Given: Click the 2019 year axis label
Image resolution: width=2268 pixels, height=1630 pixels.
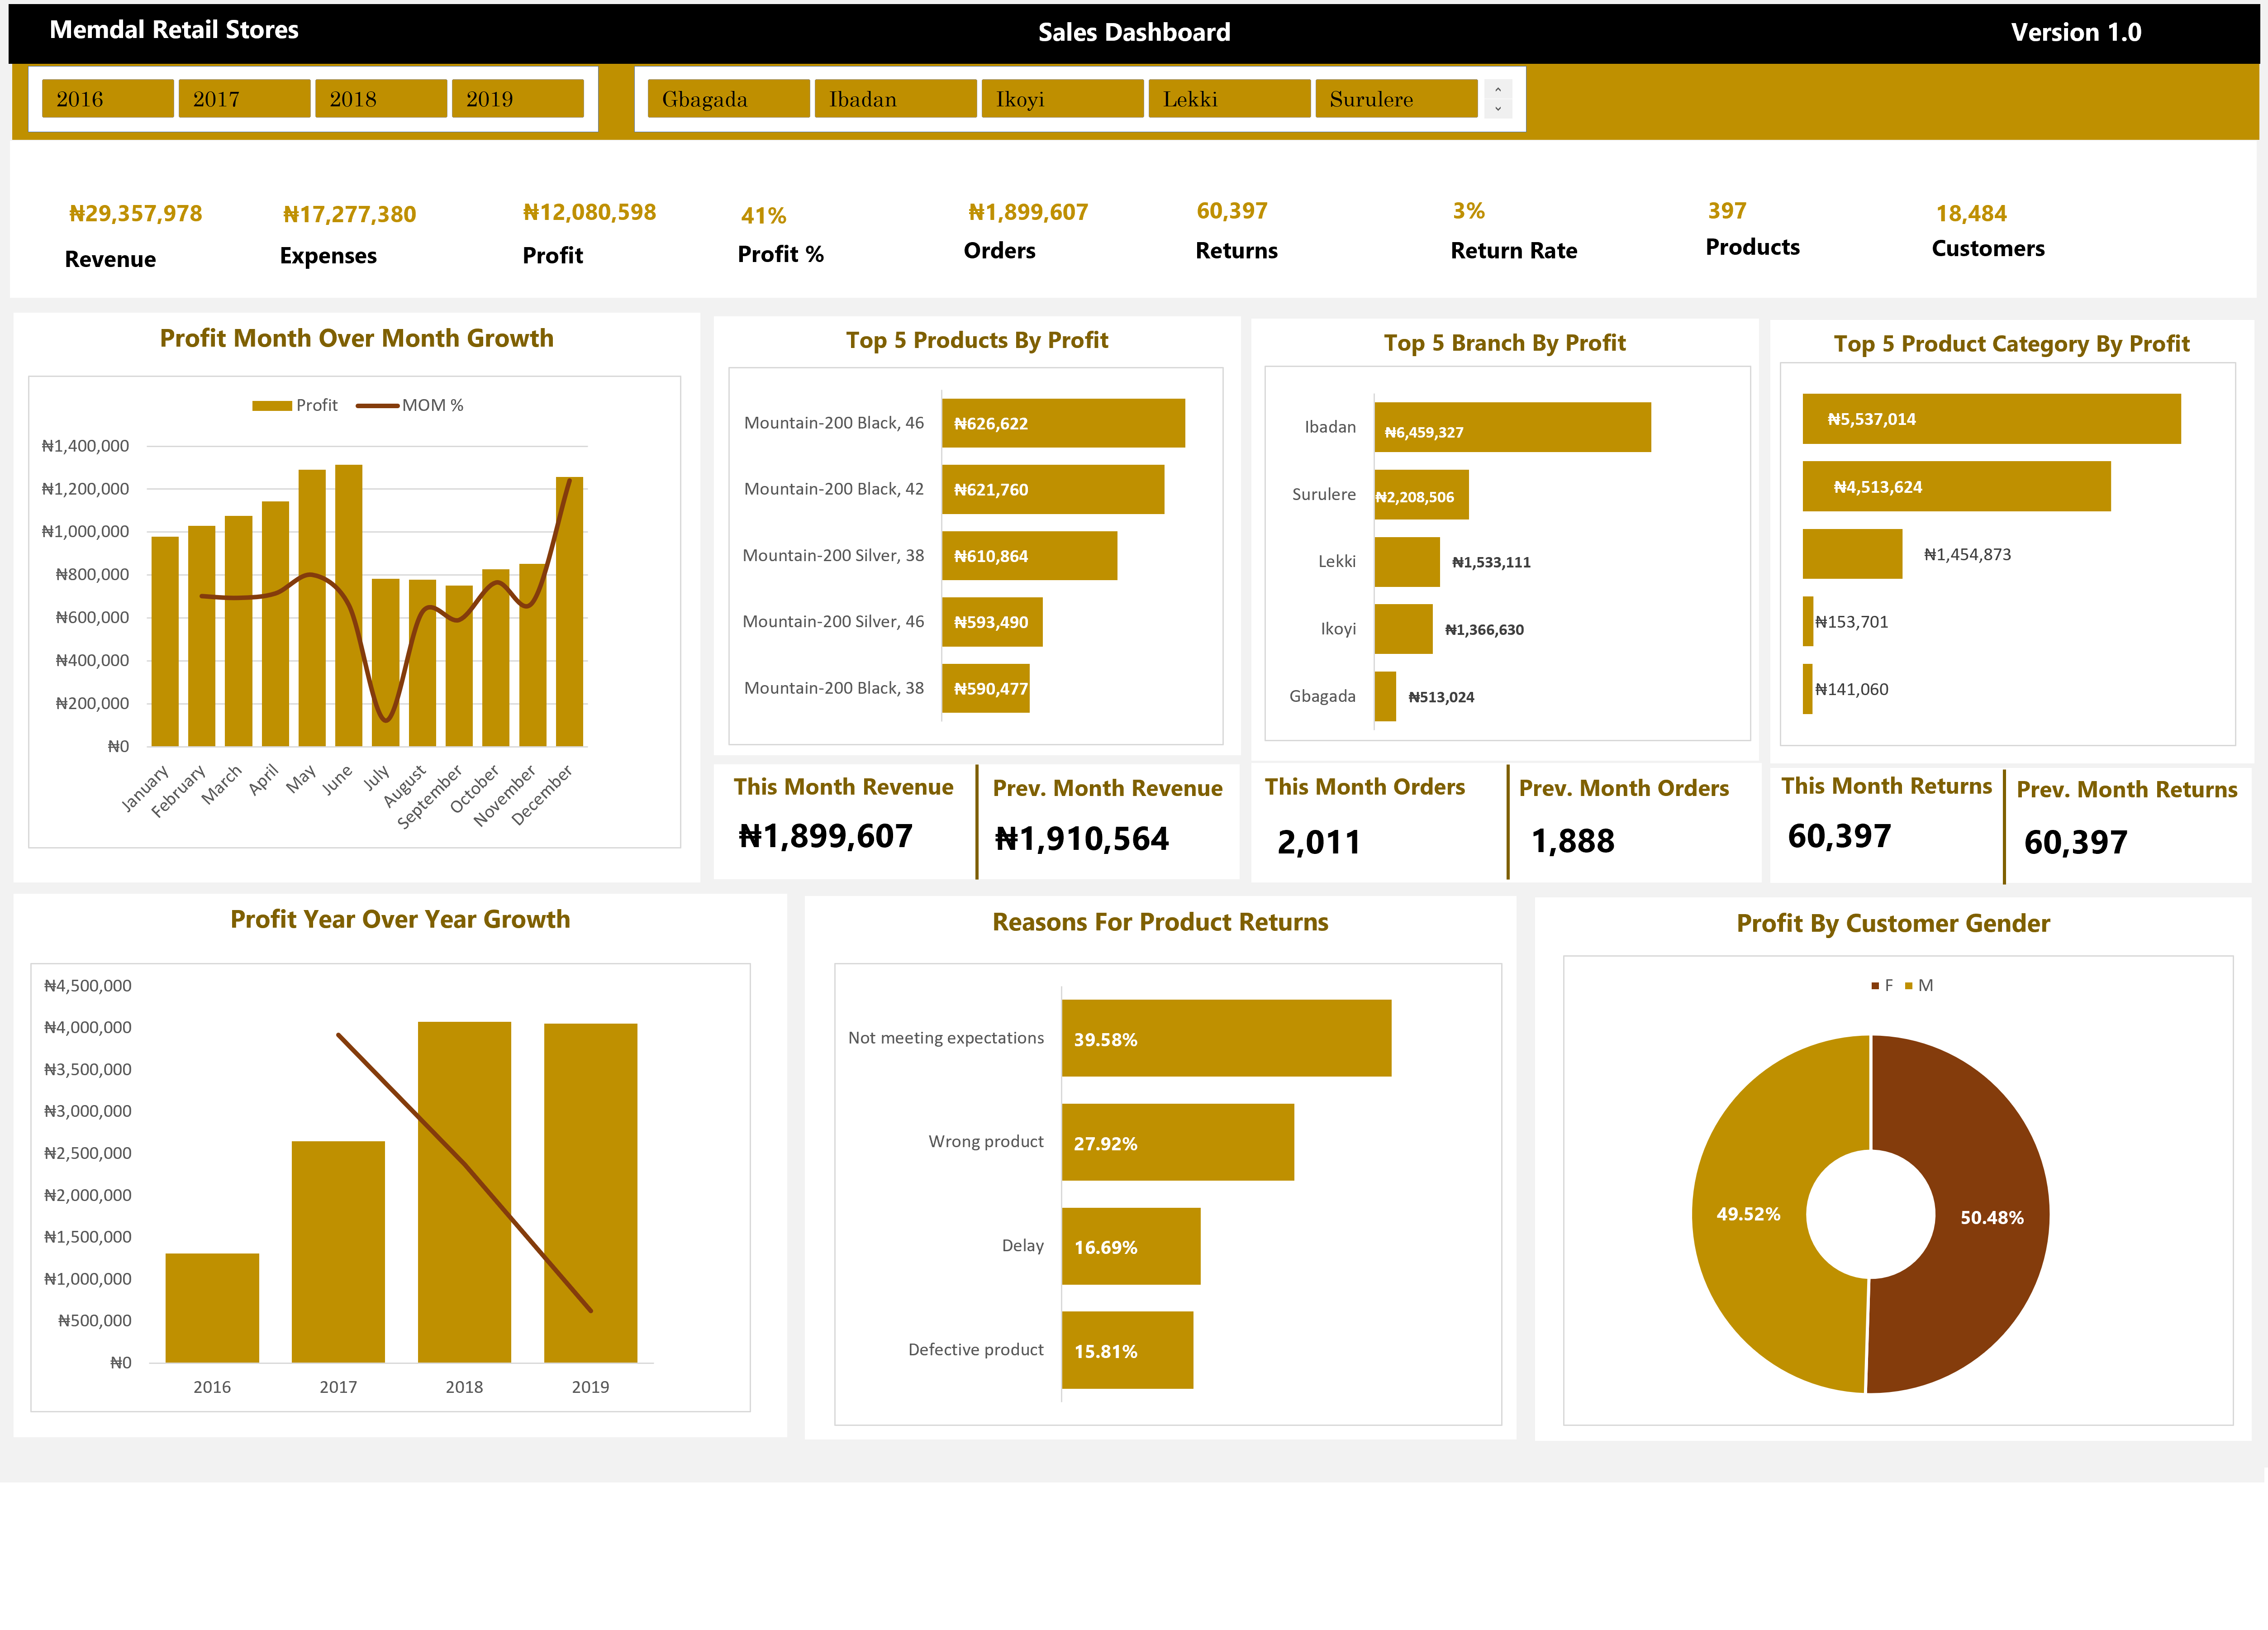Looking at the screenshot, I should [x=590, y=1387].
